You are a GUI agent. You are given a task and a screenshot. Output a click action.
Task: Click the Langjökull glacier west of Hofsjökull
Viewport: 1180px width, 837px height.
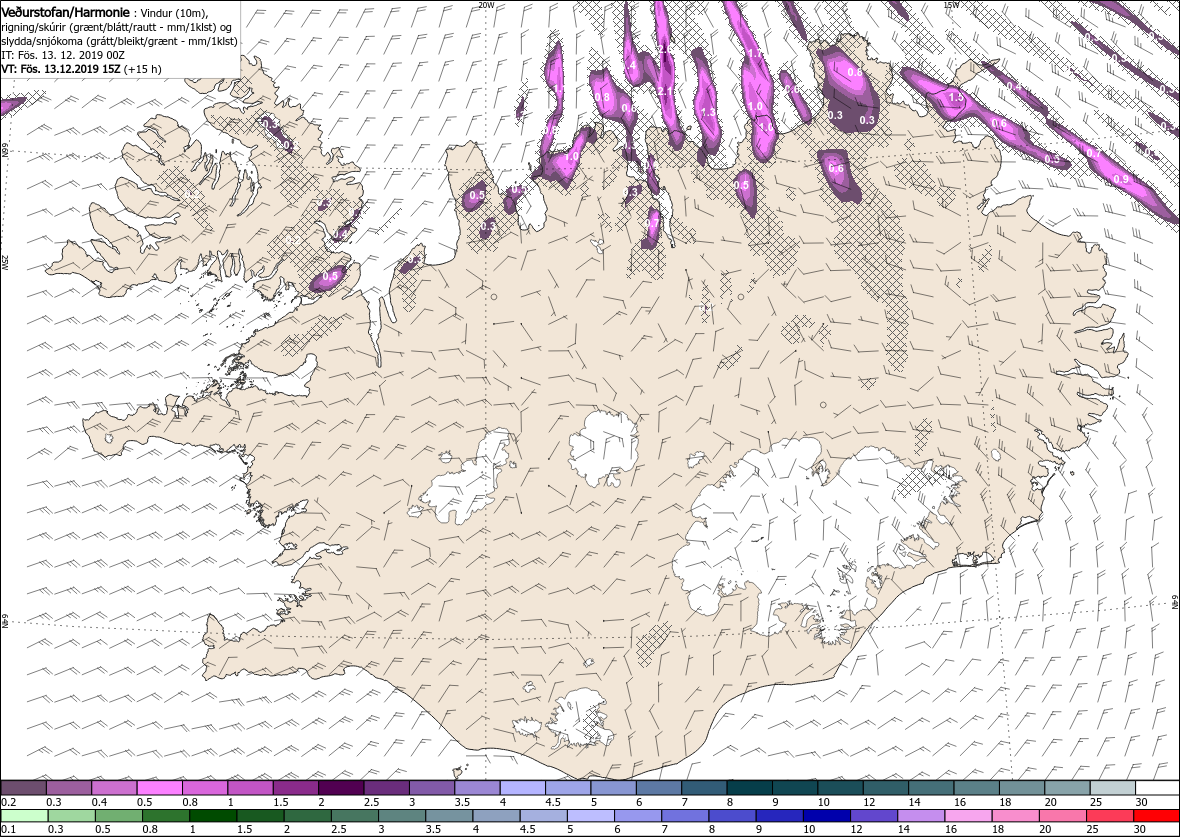pos(470,482)
